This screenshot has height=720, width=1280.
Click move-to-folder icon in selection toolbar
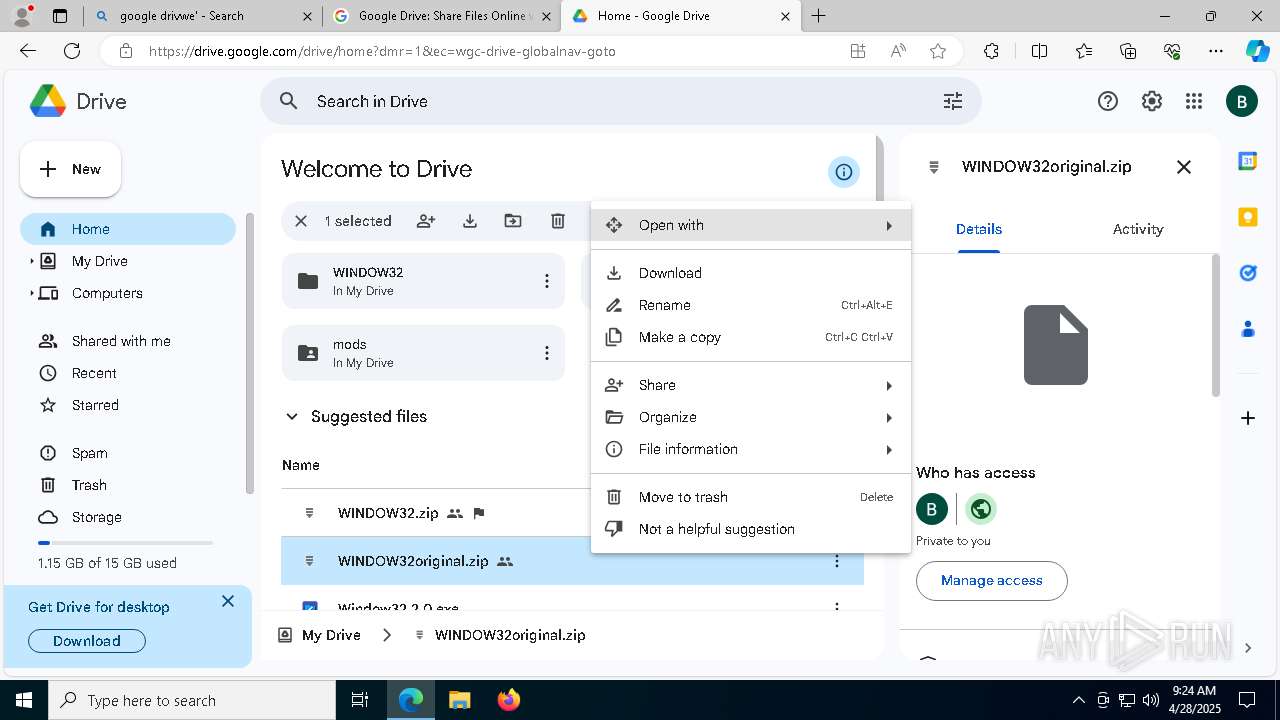(513, 221)
